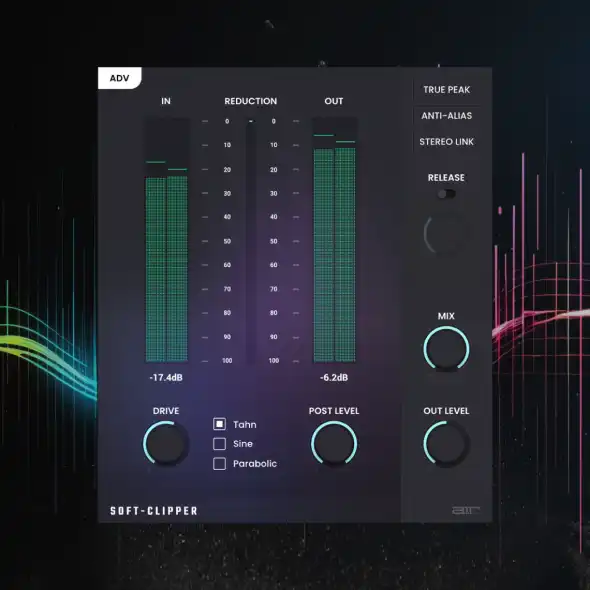Image resolution: width=590 pixels, height=590 pixels.
Task: Check the Sine clipping mode checkbox
Action: (x=219, y=444)
